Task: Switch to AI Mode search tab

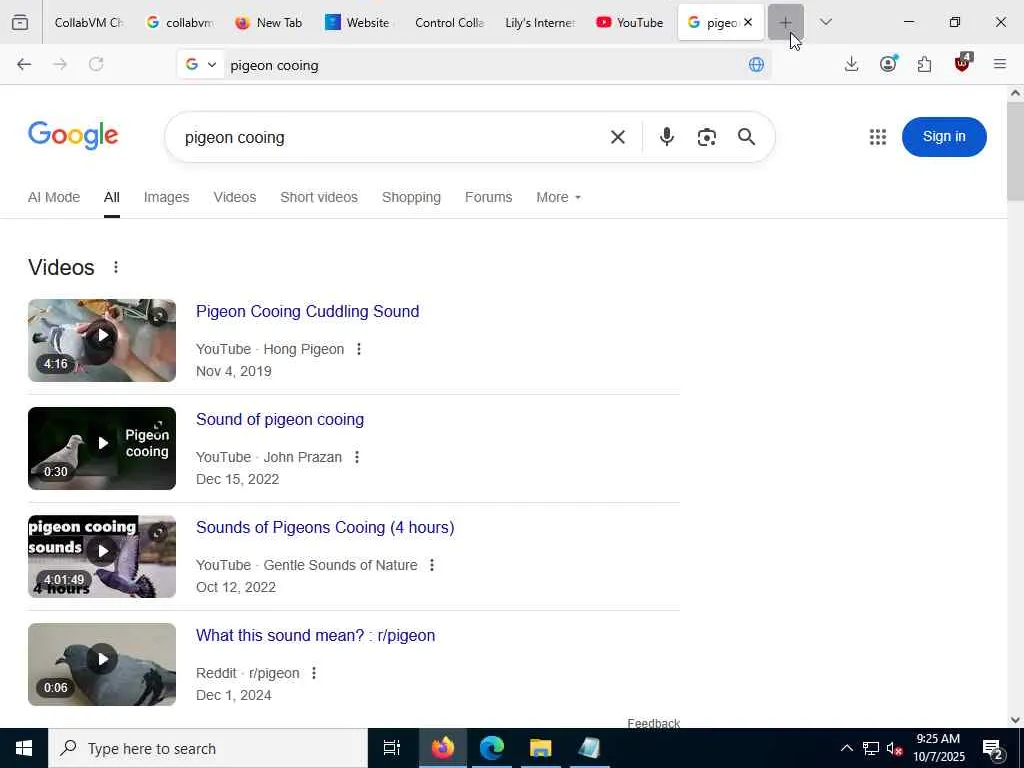Action: pyautogui.click(x=54, y=197)
